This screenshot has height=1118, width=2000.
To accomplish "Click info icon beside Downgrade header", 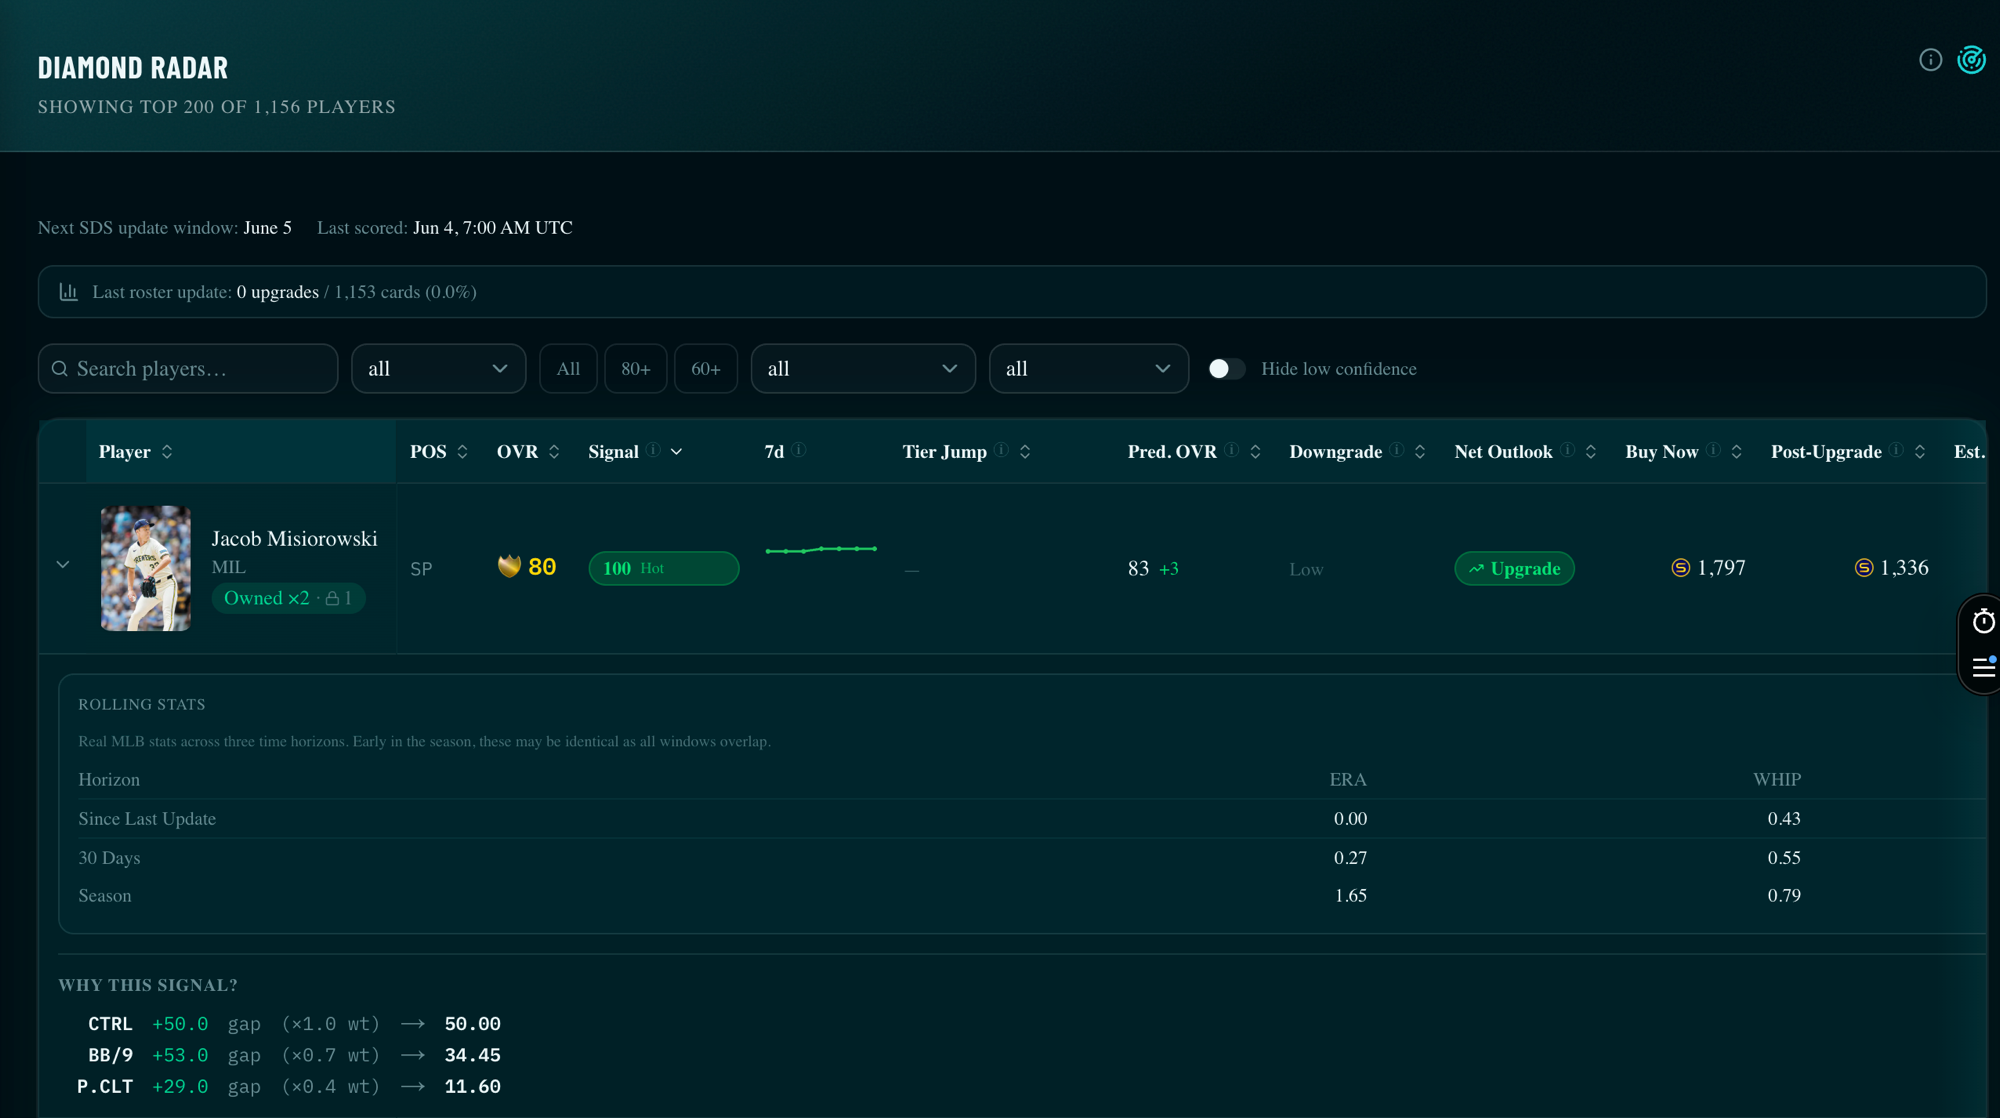I will 1397,450.
